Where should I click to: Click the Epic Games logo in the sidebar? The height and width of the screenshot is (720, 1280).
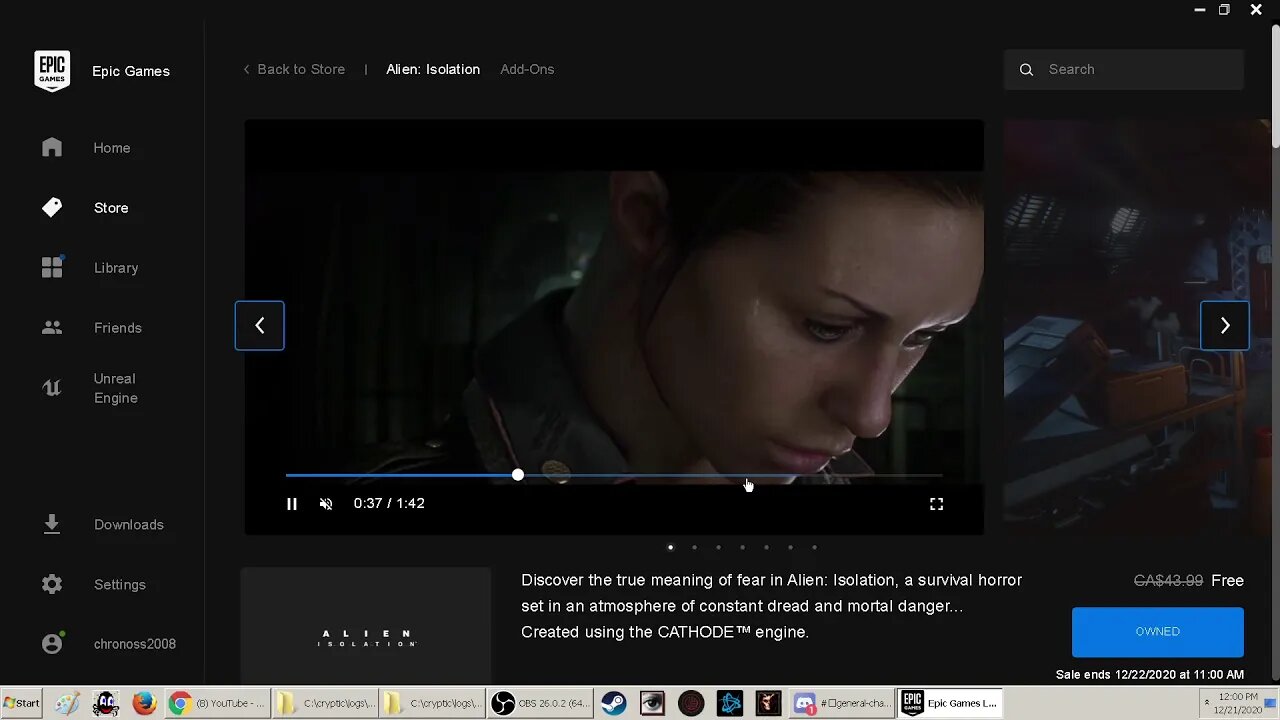click(52, 71)
